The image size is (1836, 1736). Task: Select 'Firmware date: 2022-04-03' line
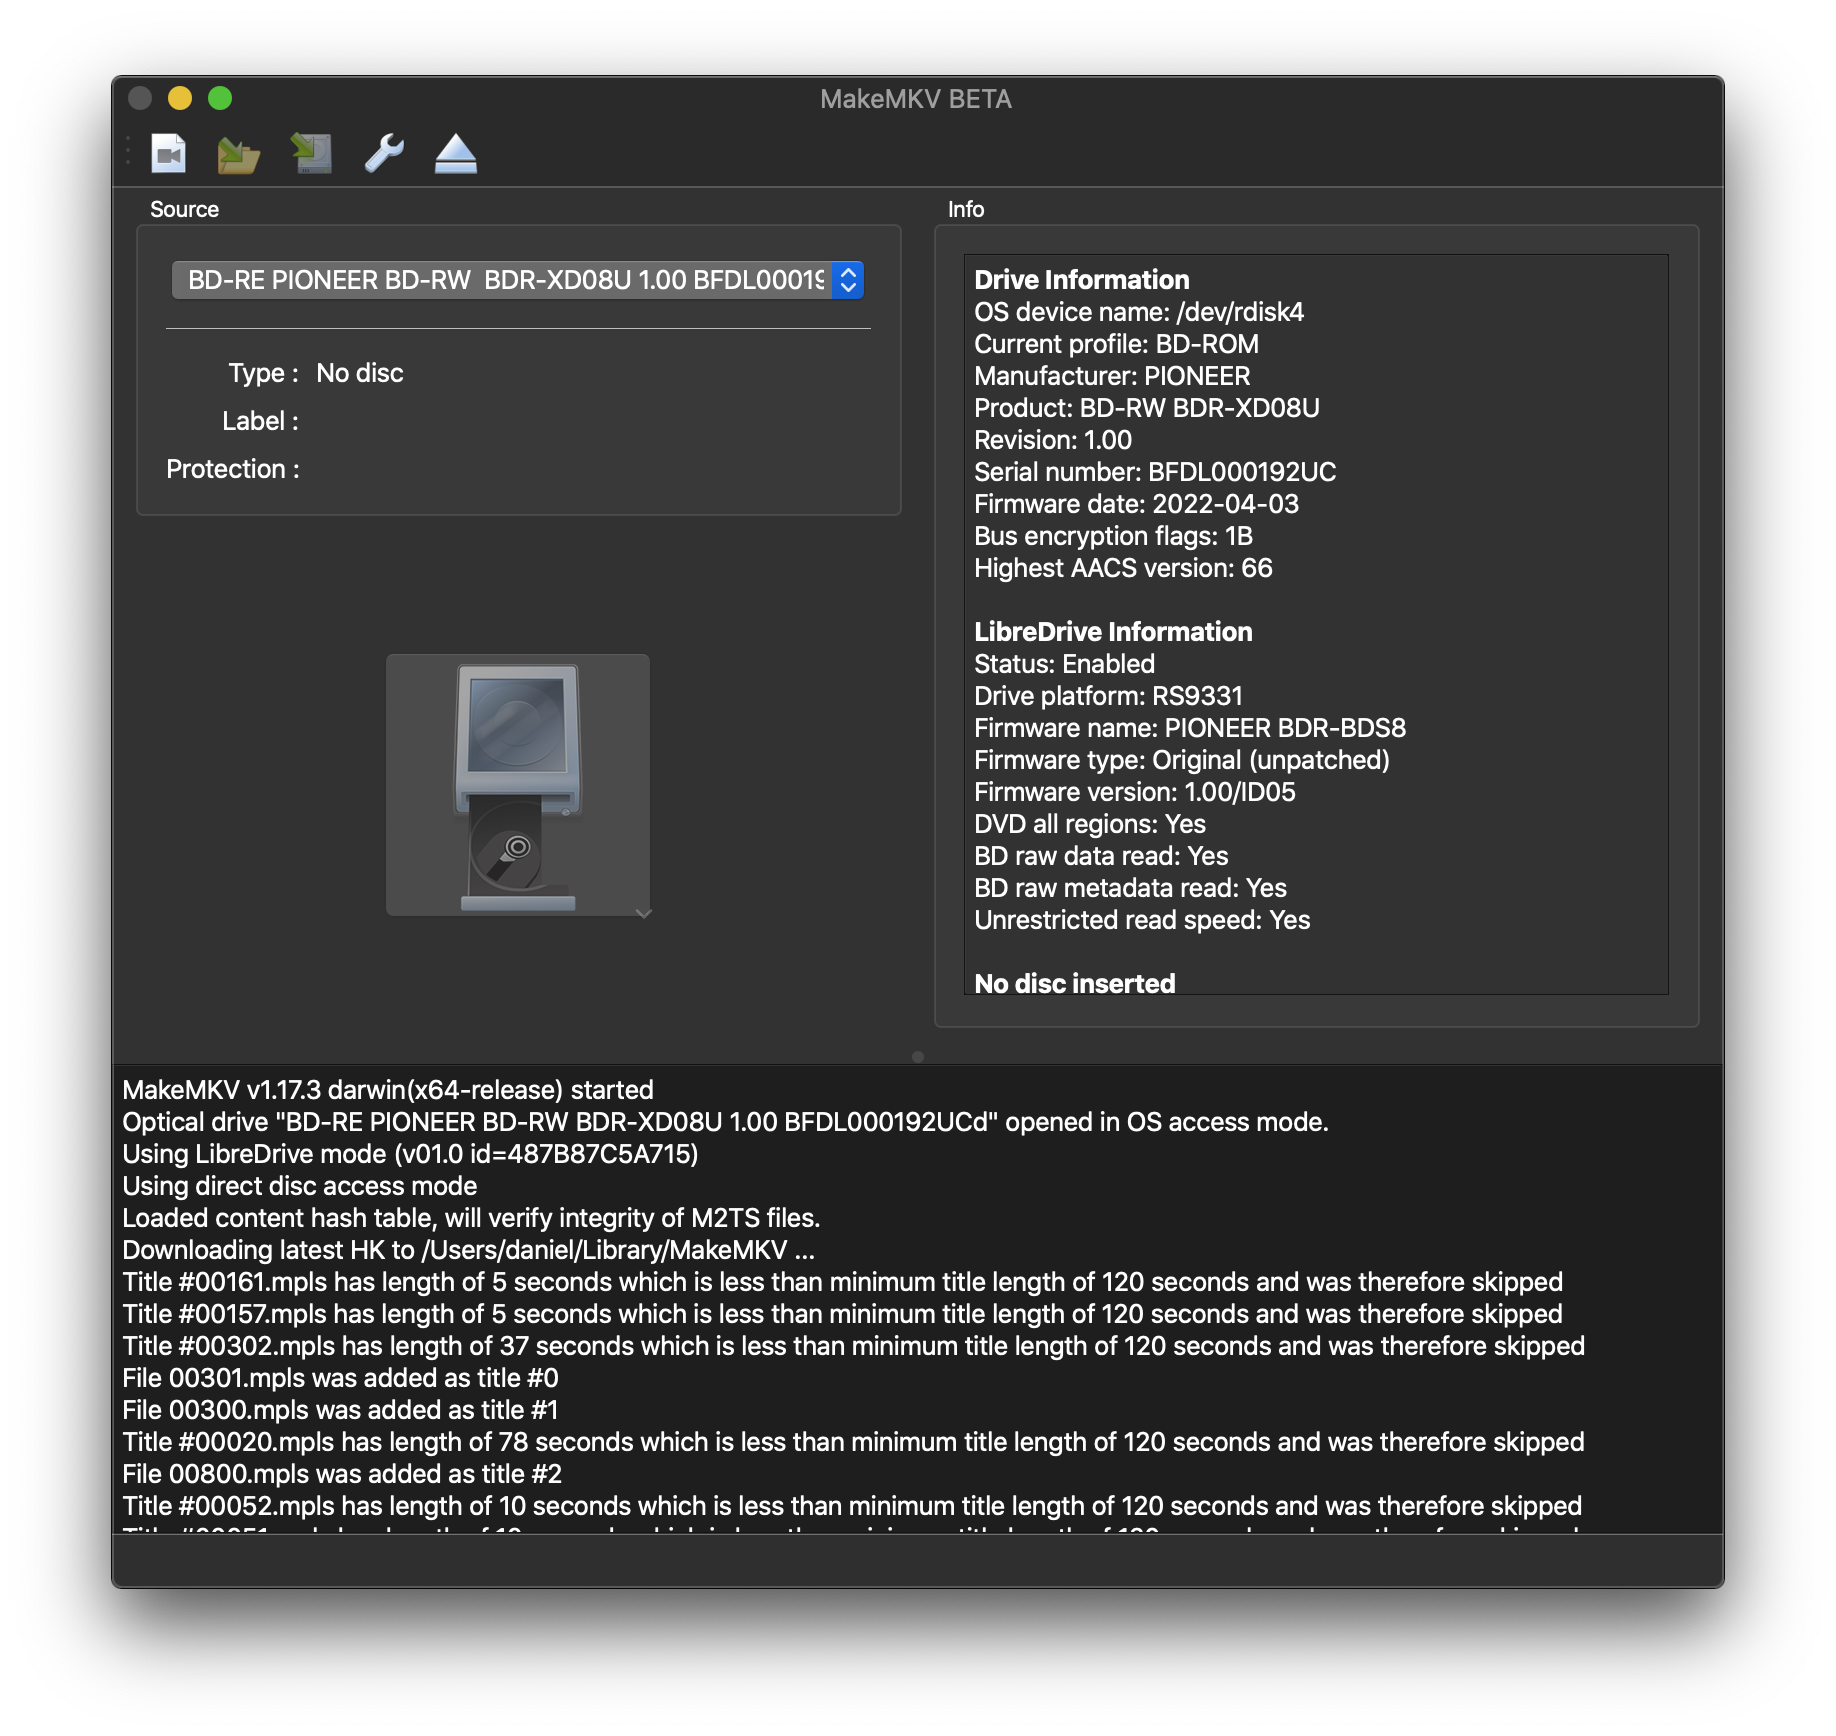point(1136,504)
